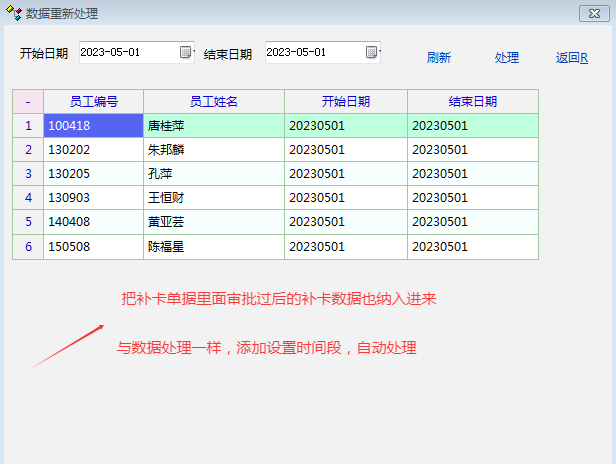Viewport: 616px width, 464px height.
Task: Sort by 员工编号 column header
Action: pyautogui.click(x=93, y=102)
